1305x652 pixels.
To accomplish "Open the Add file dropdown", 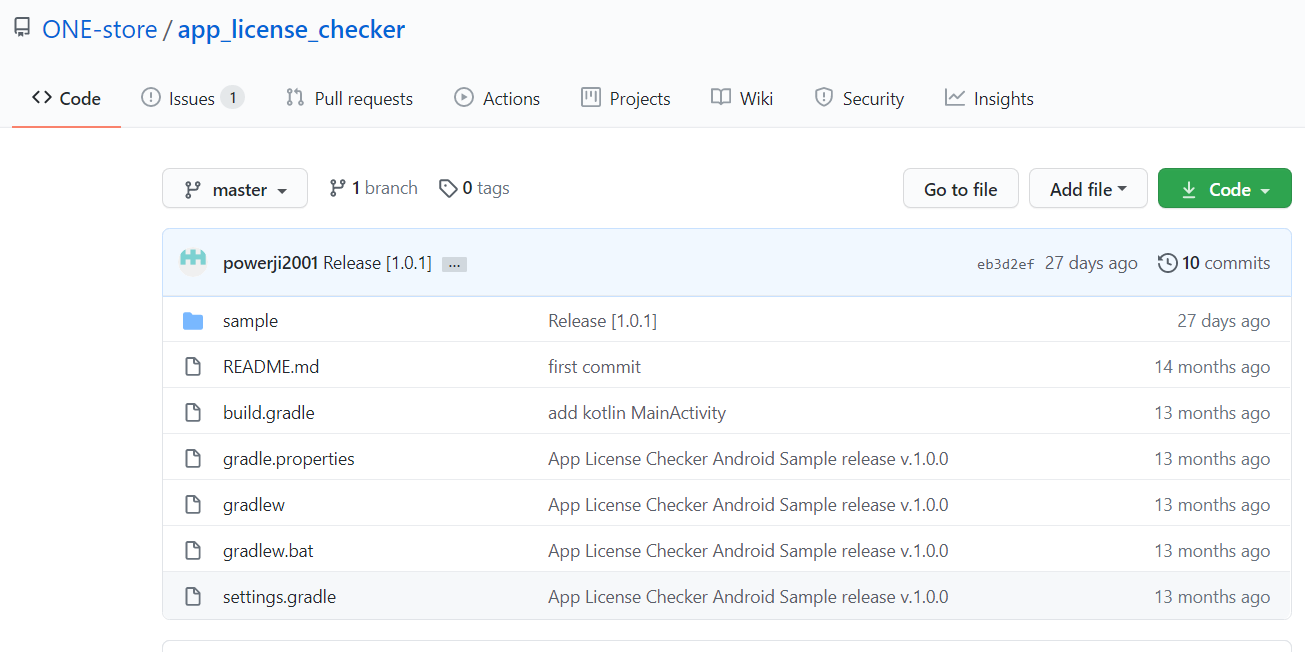I will pyautogui.click(x=1088, y=189).
